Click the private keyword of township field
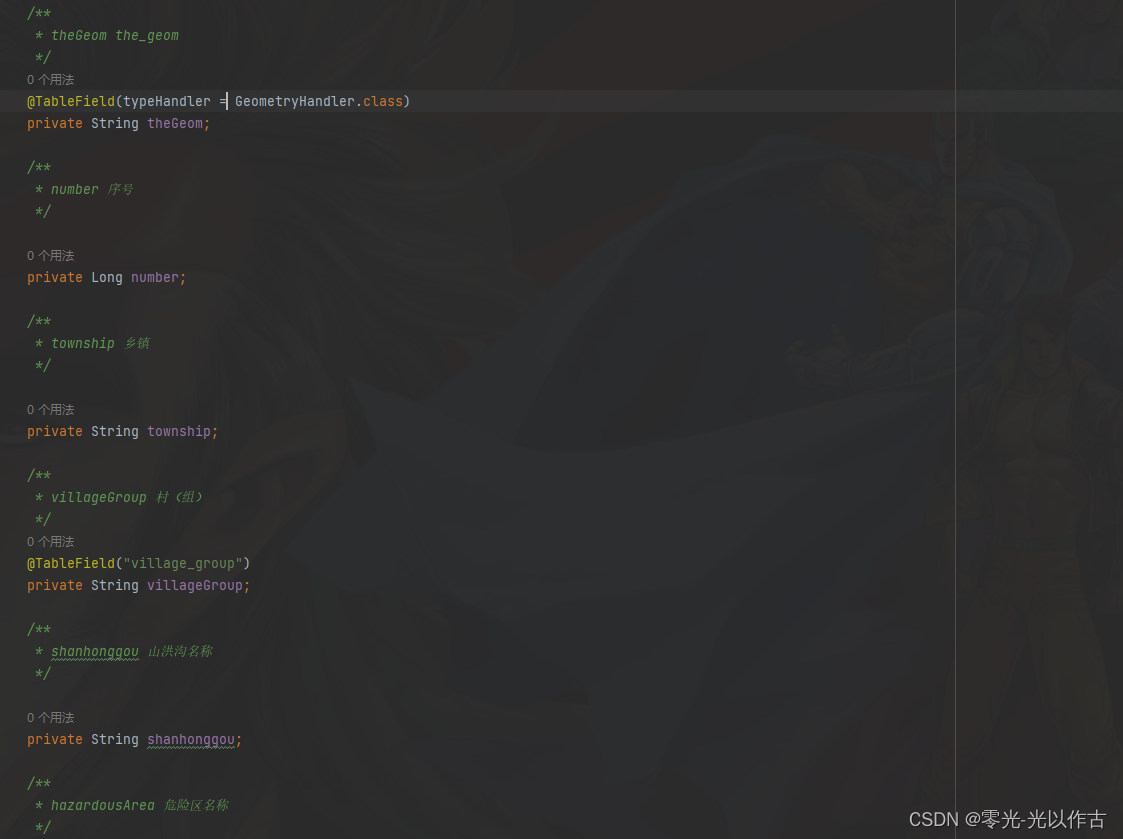 click(55, 431)
